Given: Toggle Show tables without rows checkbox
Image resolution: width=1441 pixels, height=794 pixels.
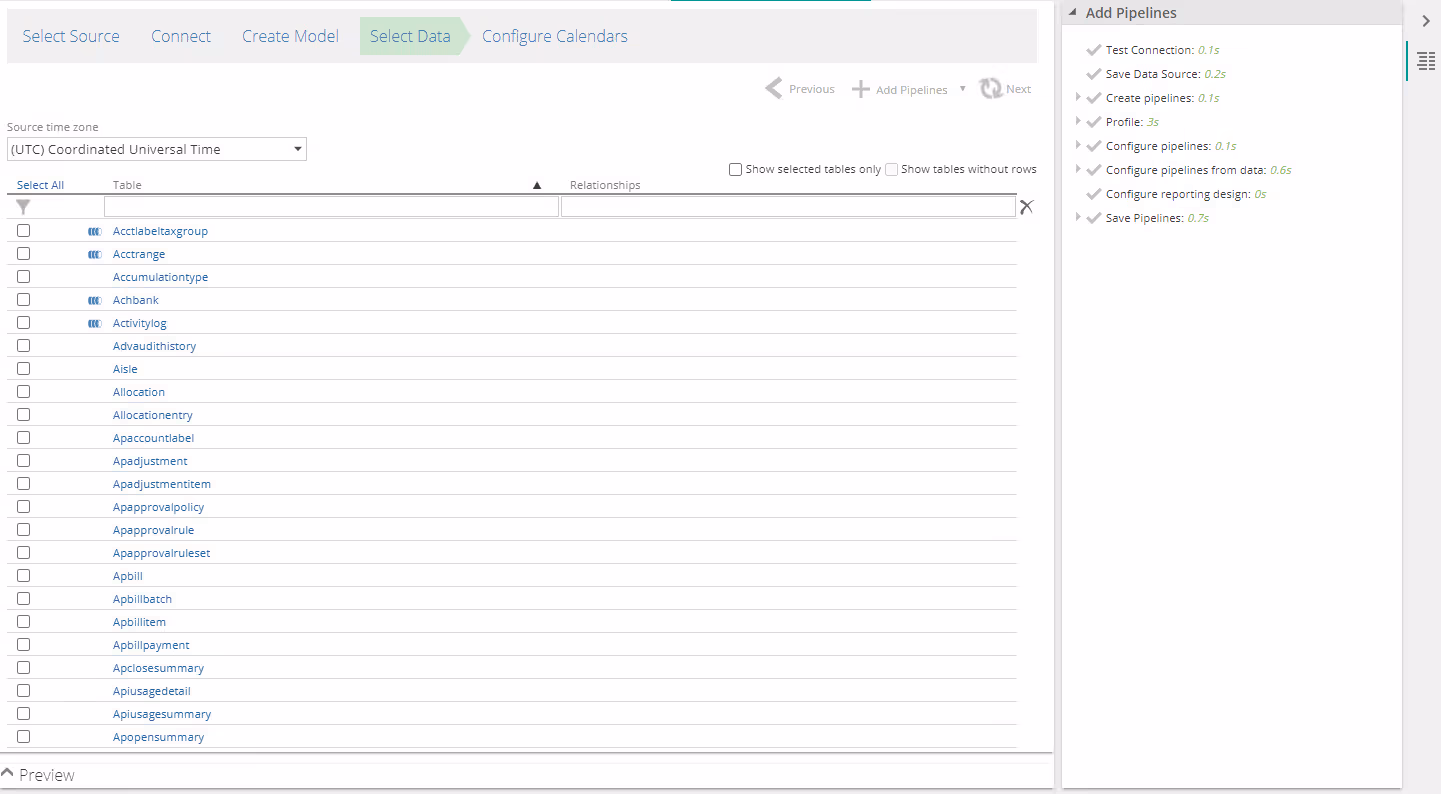Looking at the screenshot, I should tap(892, 170).
